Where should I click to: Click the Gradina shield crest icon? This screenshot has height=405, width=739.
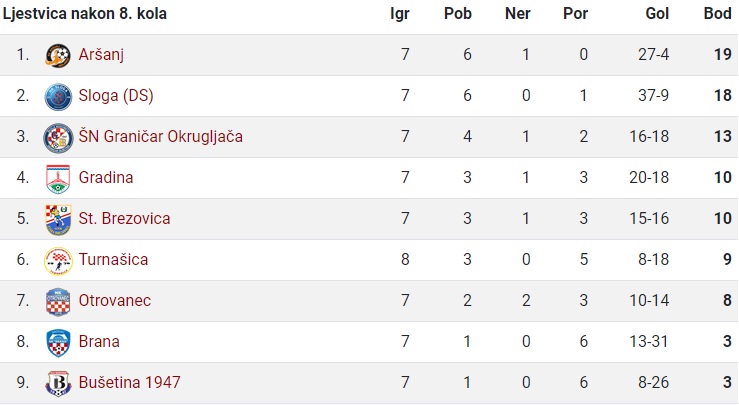tap(58, 178)
